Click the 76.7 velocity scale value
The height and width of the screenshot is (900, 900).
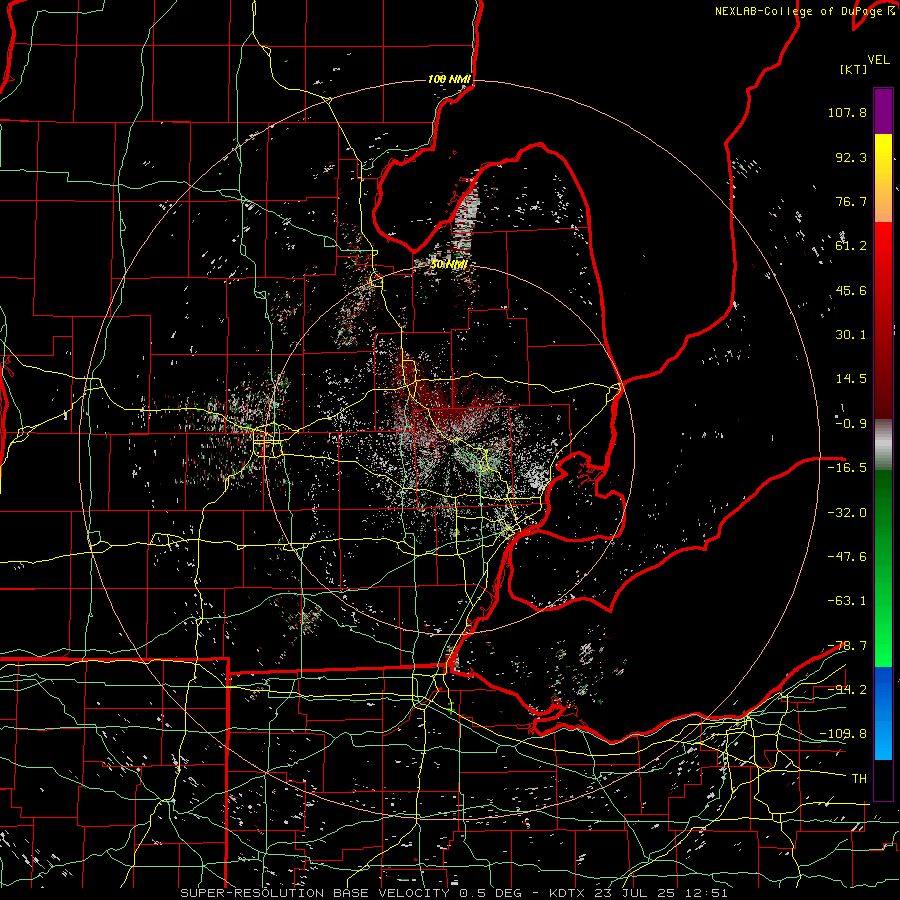coord(851,201)
